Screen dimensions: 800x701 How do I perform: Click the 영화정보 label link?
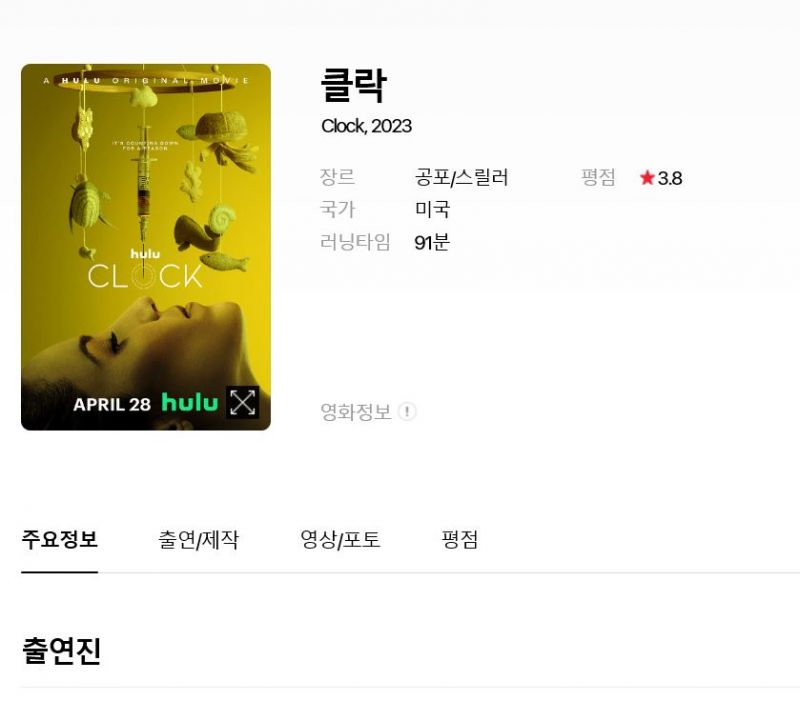click(356, 412)
